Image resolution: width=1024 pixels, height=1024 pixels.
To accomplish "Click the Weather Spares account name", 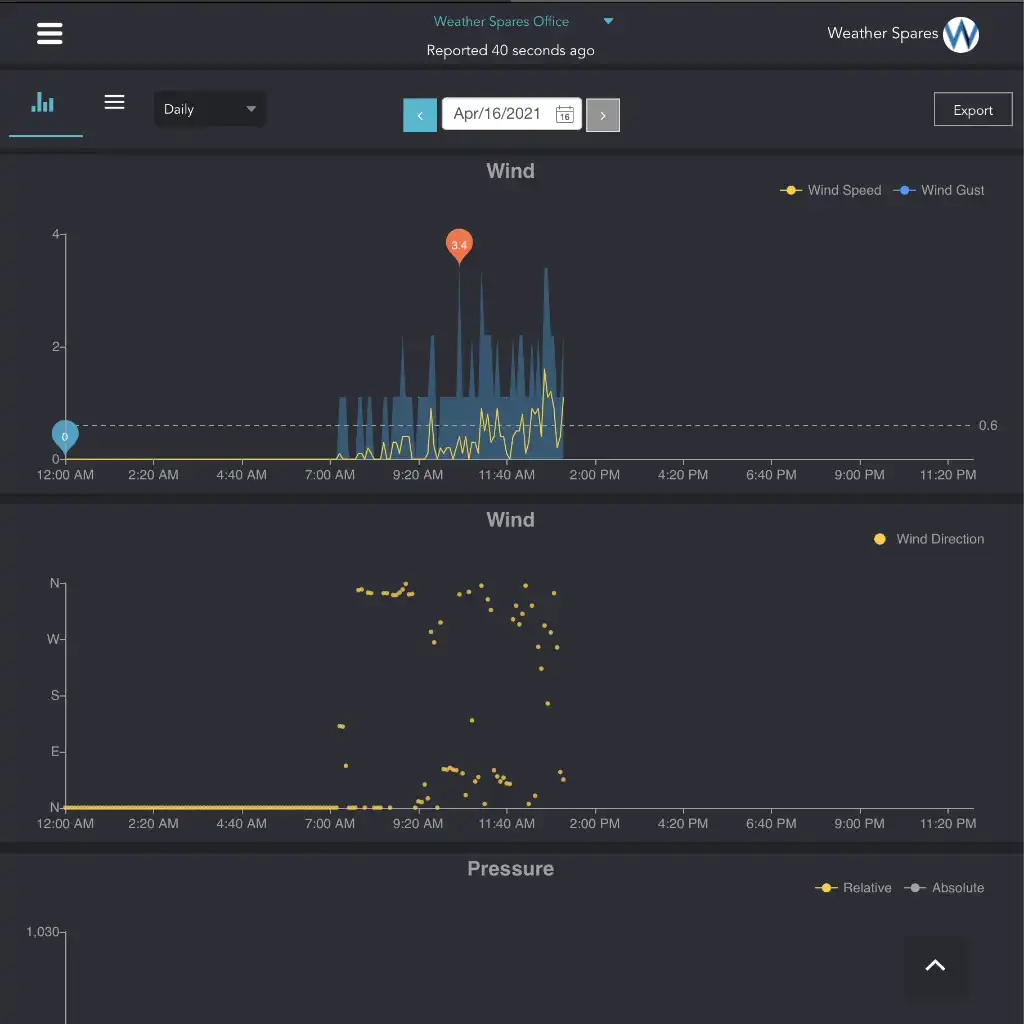I will coord(882,33).
